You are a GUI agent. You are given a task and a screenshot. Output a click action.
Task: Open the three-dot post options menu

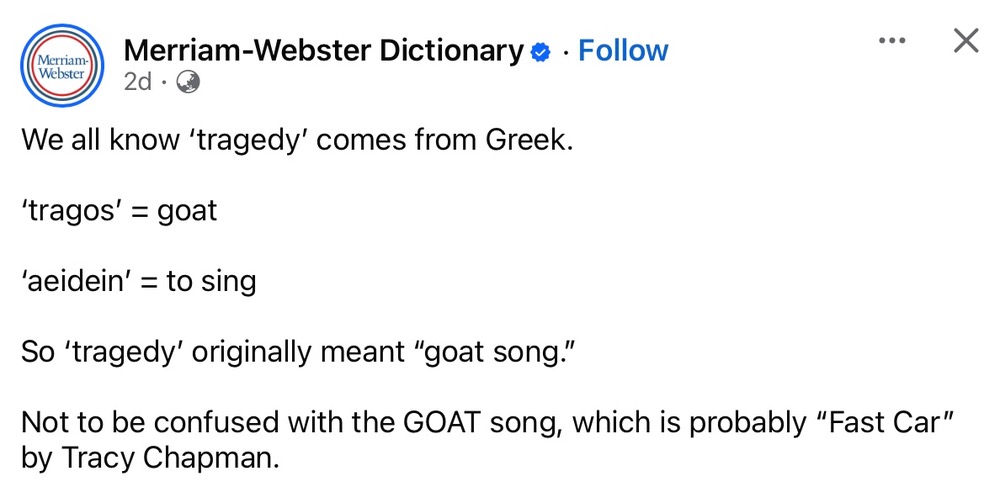[891, 41]
